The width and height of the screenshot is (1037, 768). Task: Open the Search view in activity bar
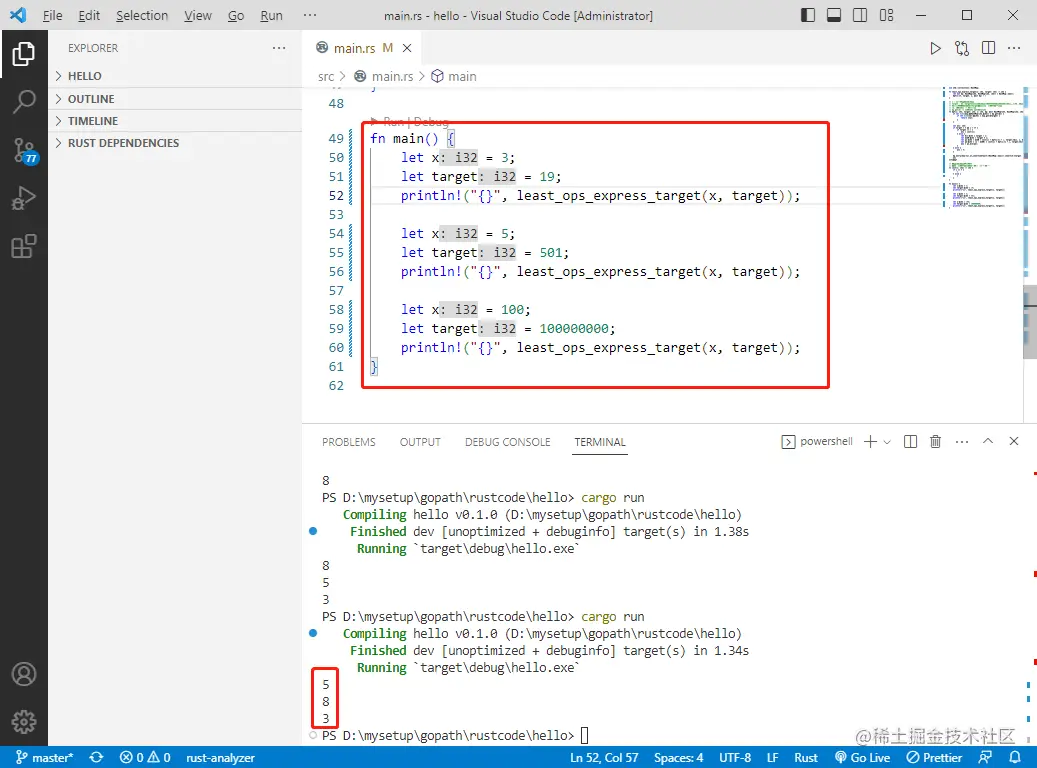pyautogui.click(x=24, y=102)
